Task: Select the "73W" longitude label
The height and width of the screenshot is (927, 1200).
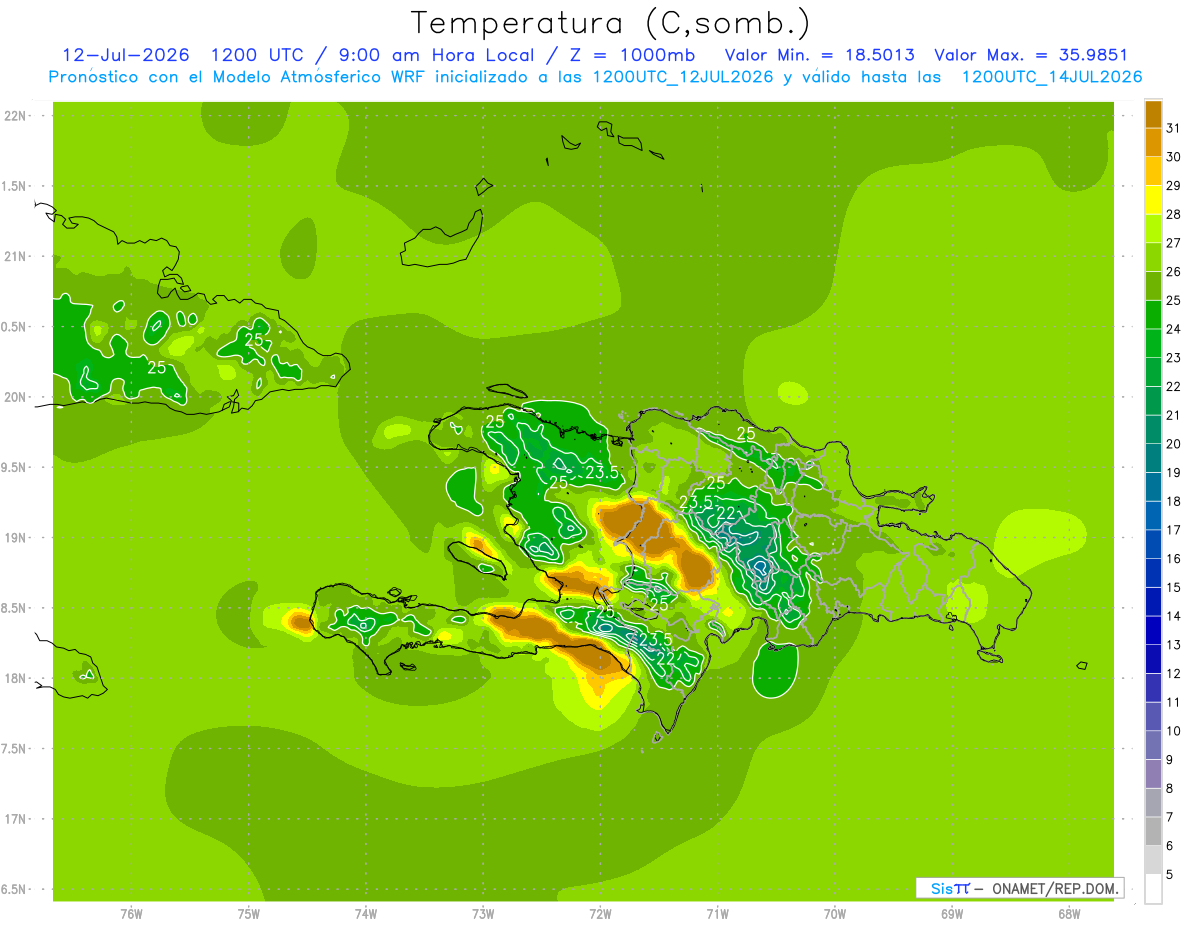Action: pyautogui.click(x=483, y=914)
